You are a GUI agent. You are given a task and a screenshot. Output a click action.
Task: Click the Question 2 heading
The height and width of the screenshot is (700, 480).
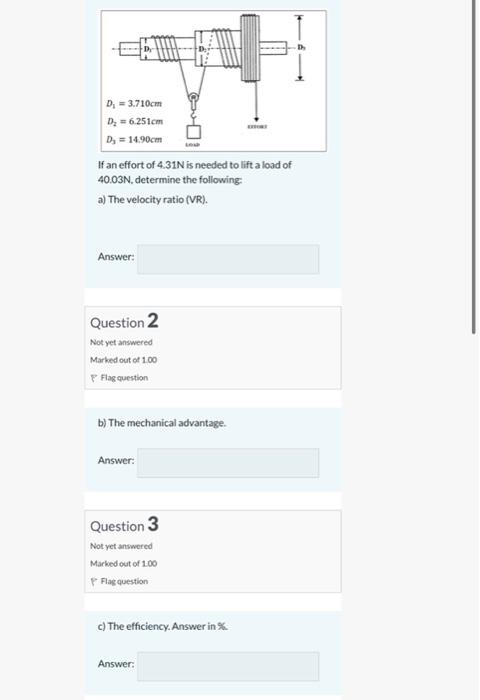(124, 321)
